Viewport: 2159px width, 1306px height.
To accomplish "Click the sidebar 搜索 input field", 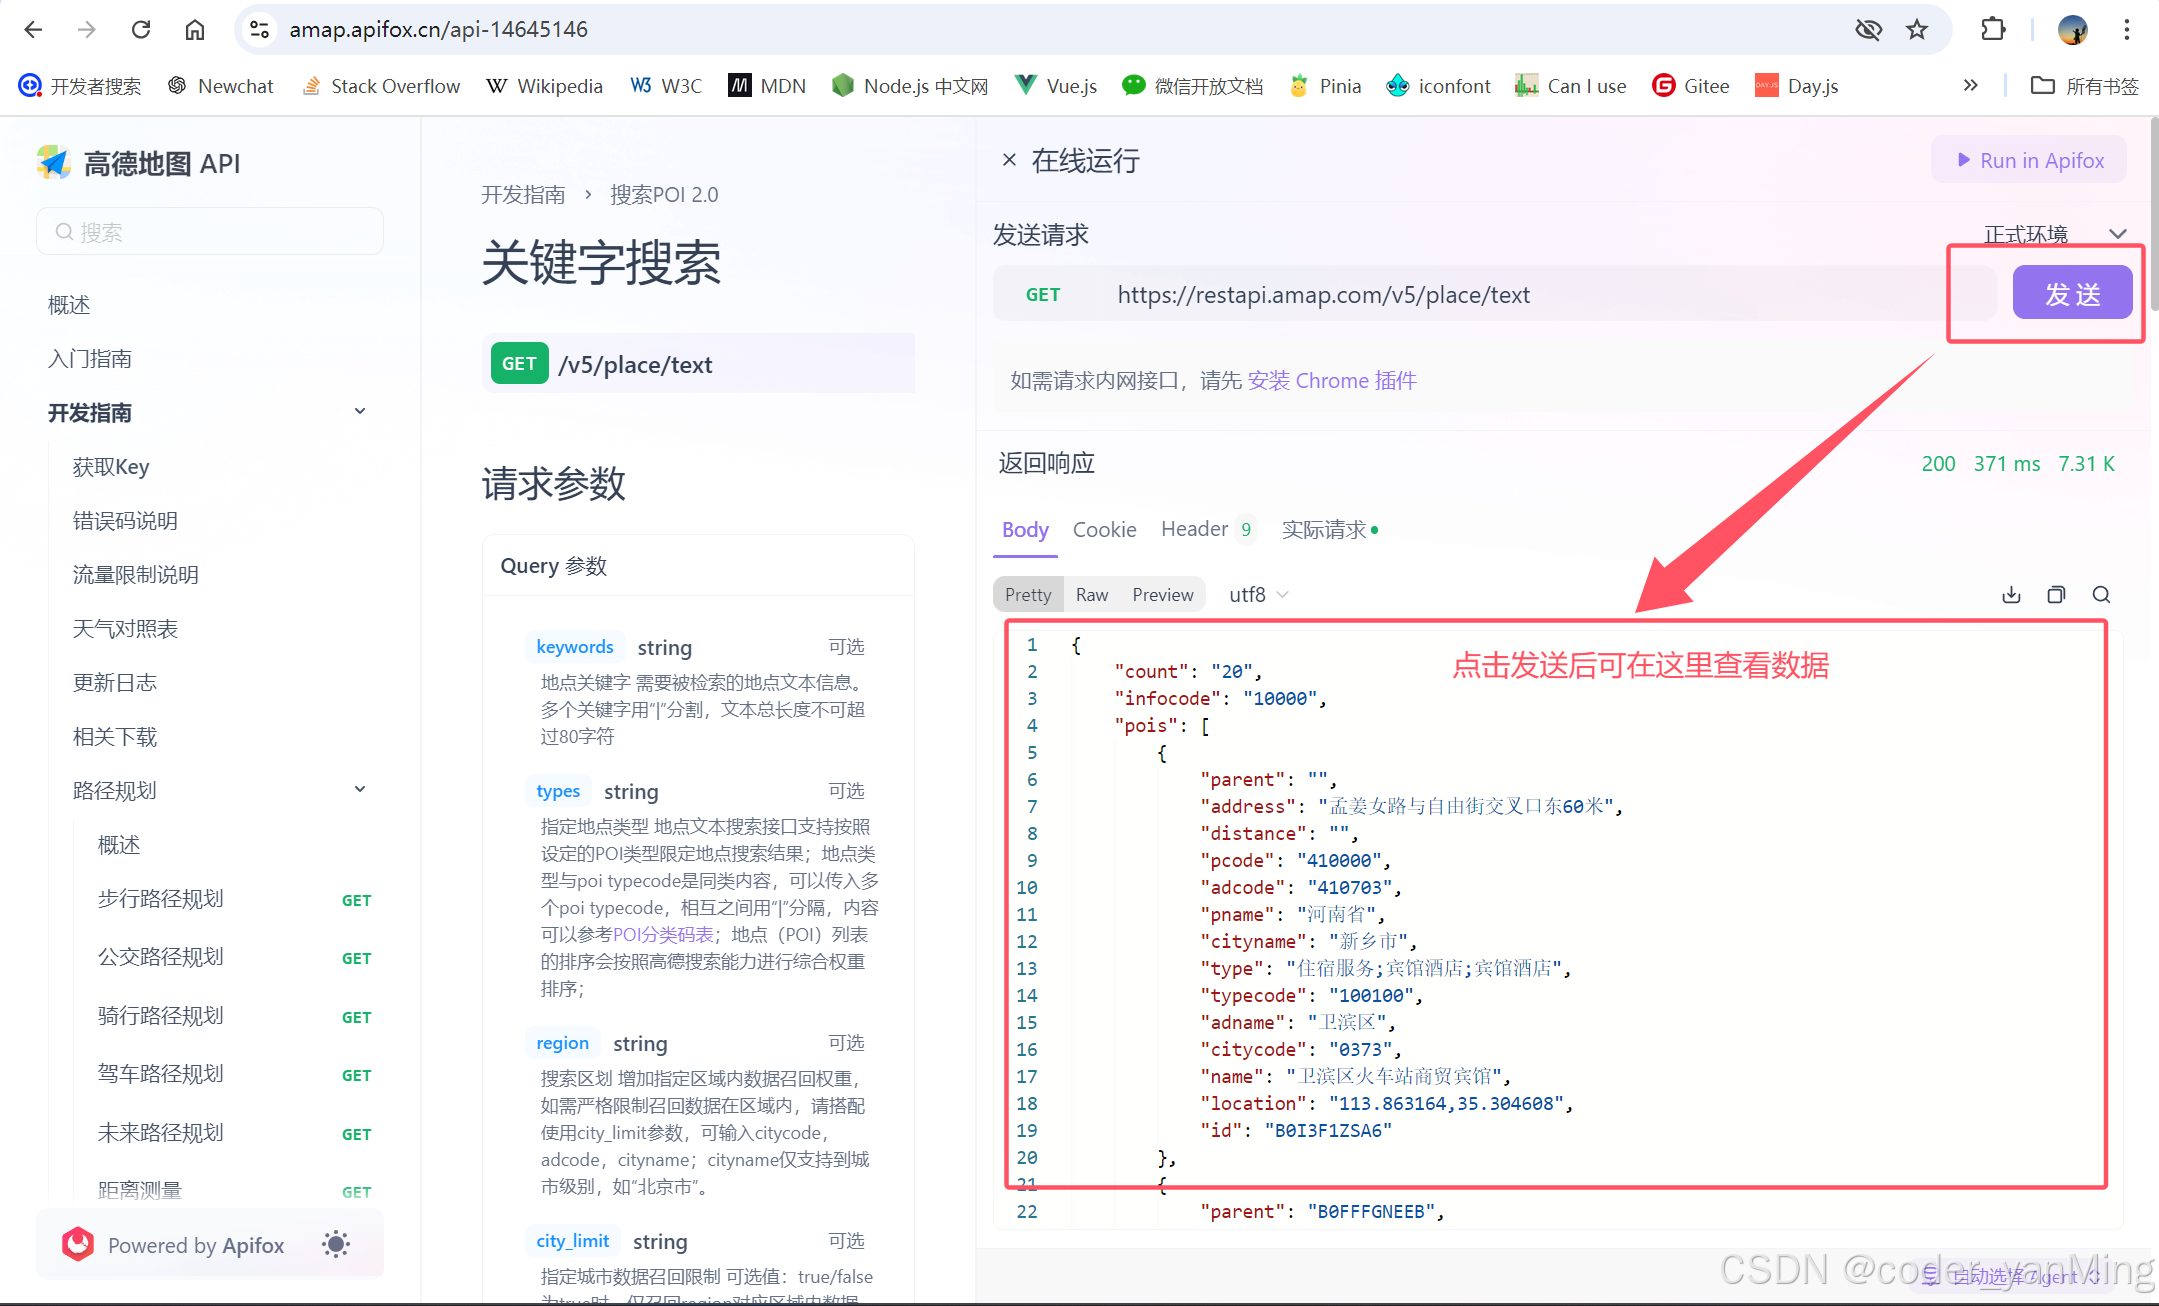I will point(210,232).
